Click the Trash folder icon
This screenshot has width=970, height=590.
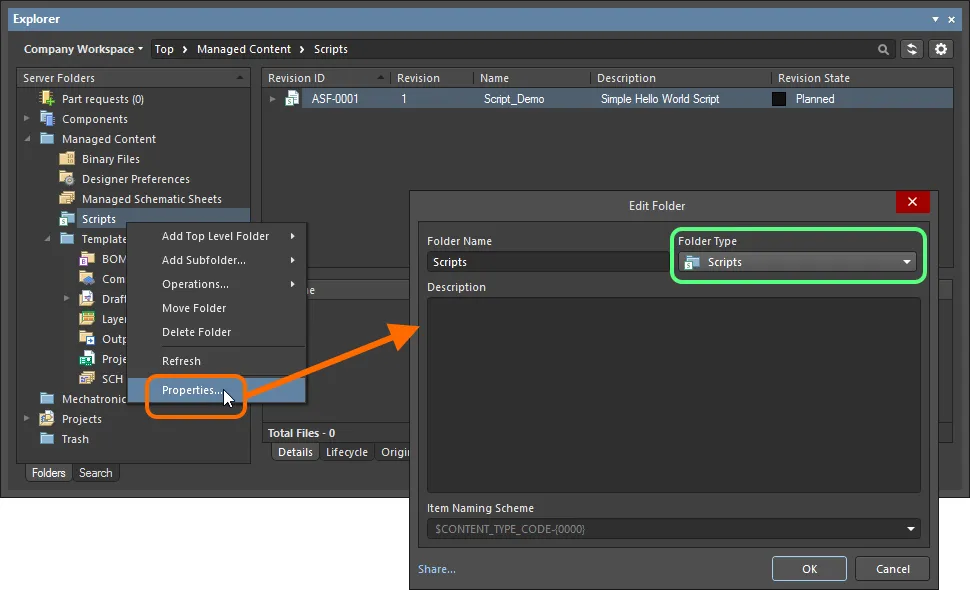point(47,438)
